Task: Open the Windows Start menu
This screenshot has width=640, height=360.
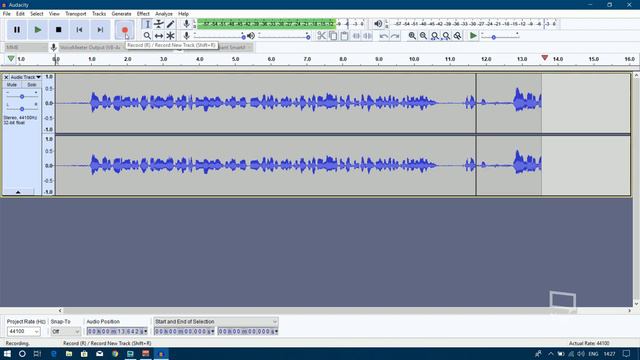Action: coord(7,353)
